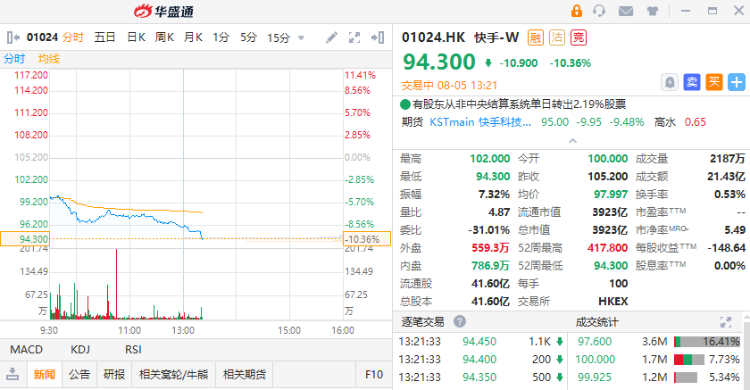Switch to 15分 chart tab

(x=278, y=38)
